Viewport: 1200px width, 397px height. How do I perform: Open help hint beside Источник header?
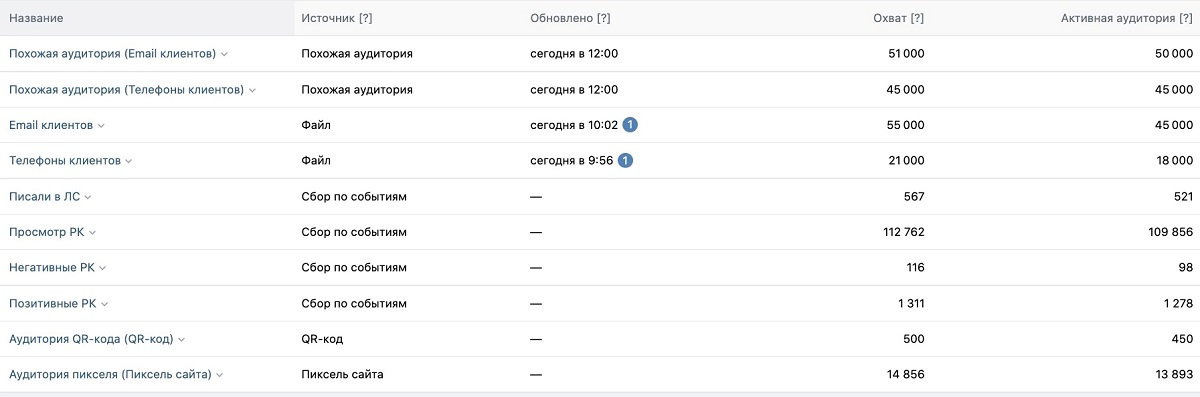tap(366, 18)
